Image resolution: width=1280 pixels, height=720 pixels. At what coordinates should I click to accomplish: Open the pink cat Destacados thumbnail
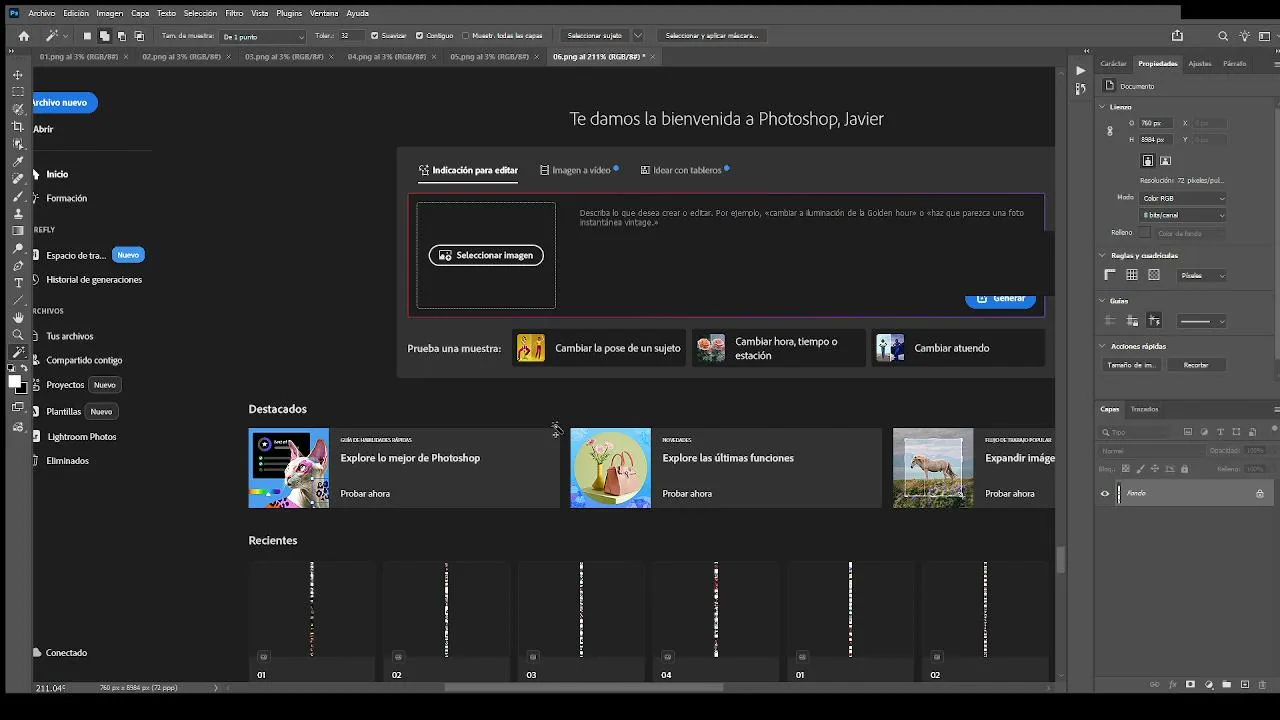click(289, 468)
